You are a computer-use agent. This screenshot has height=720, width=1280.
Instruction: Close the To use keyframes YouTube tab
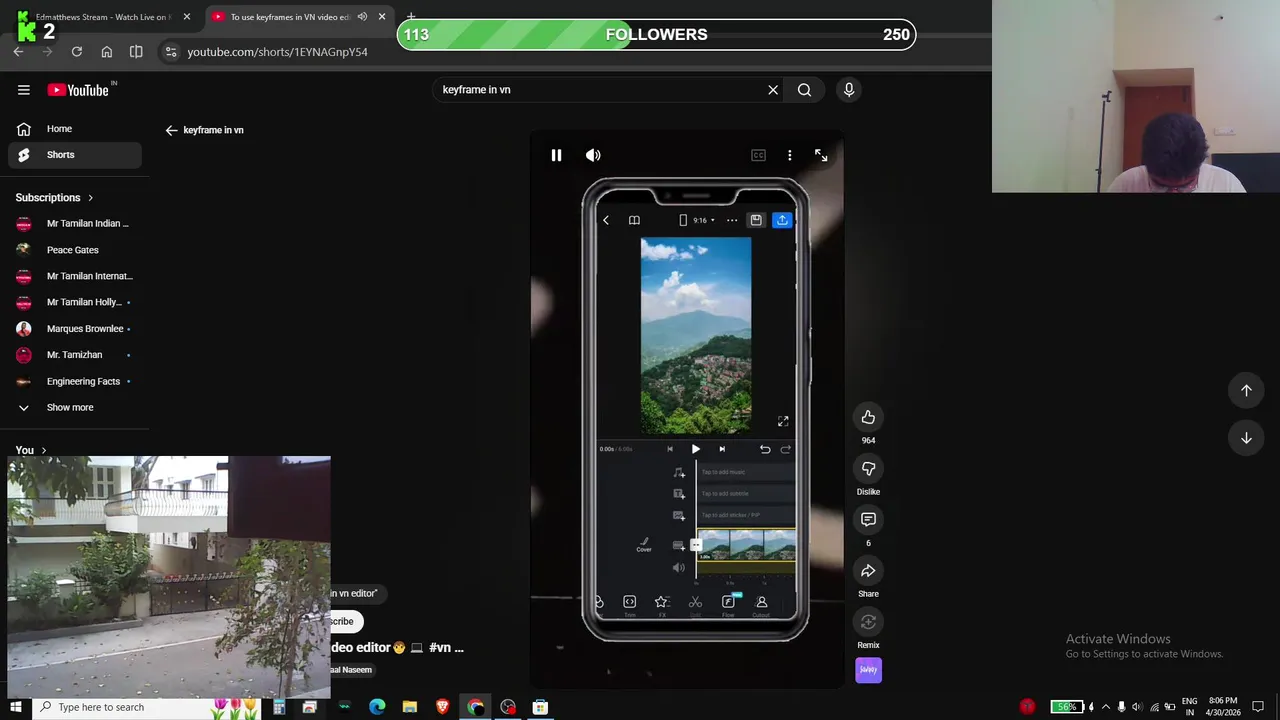381,17
